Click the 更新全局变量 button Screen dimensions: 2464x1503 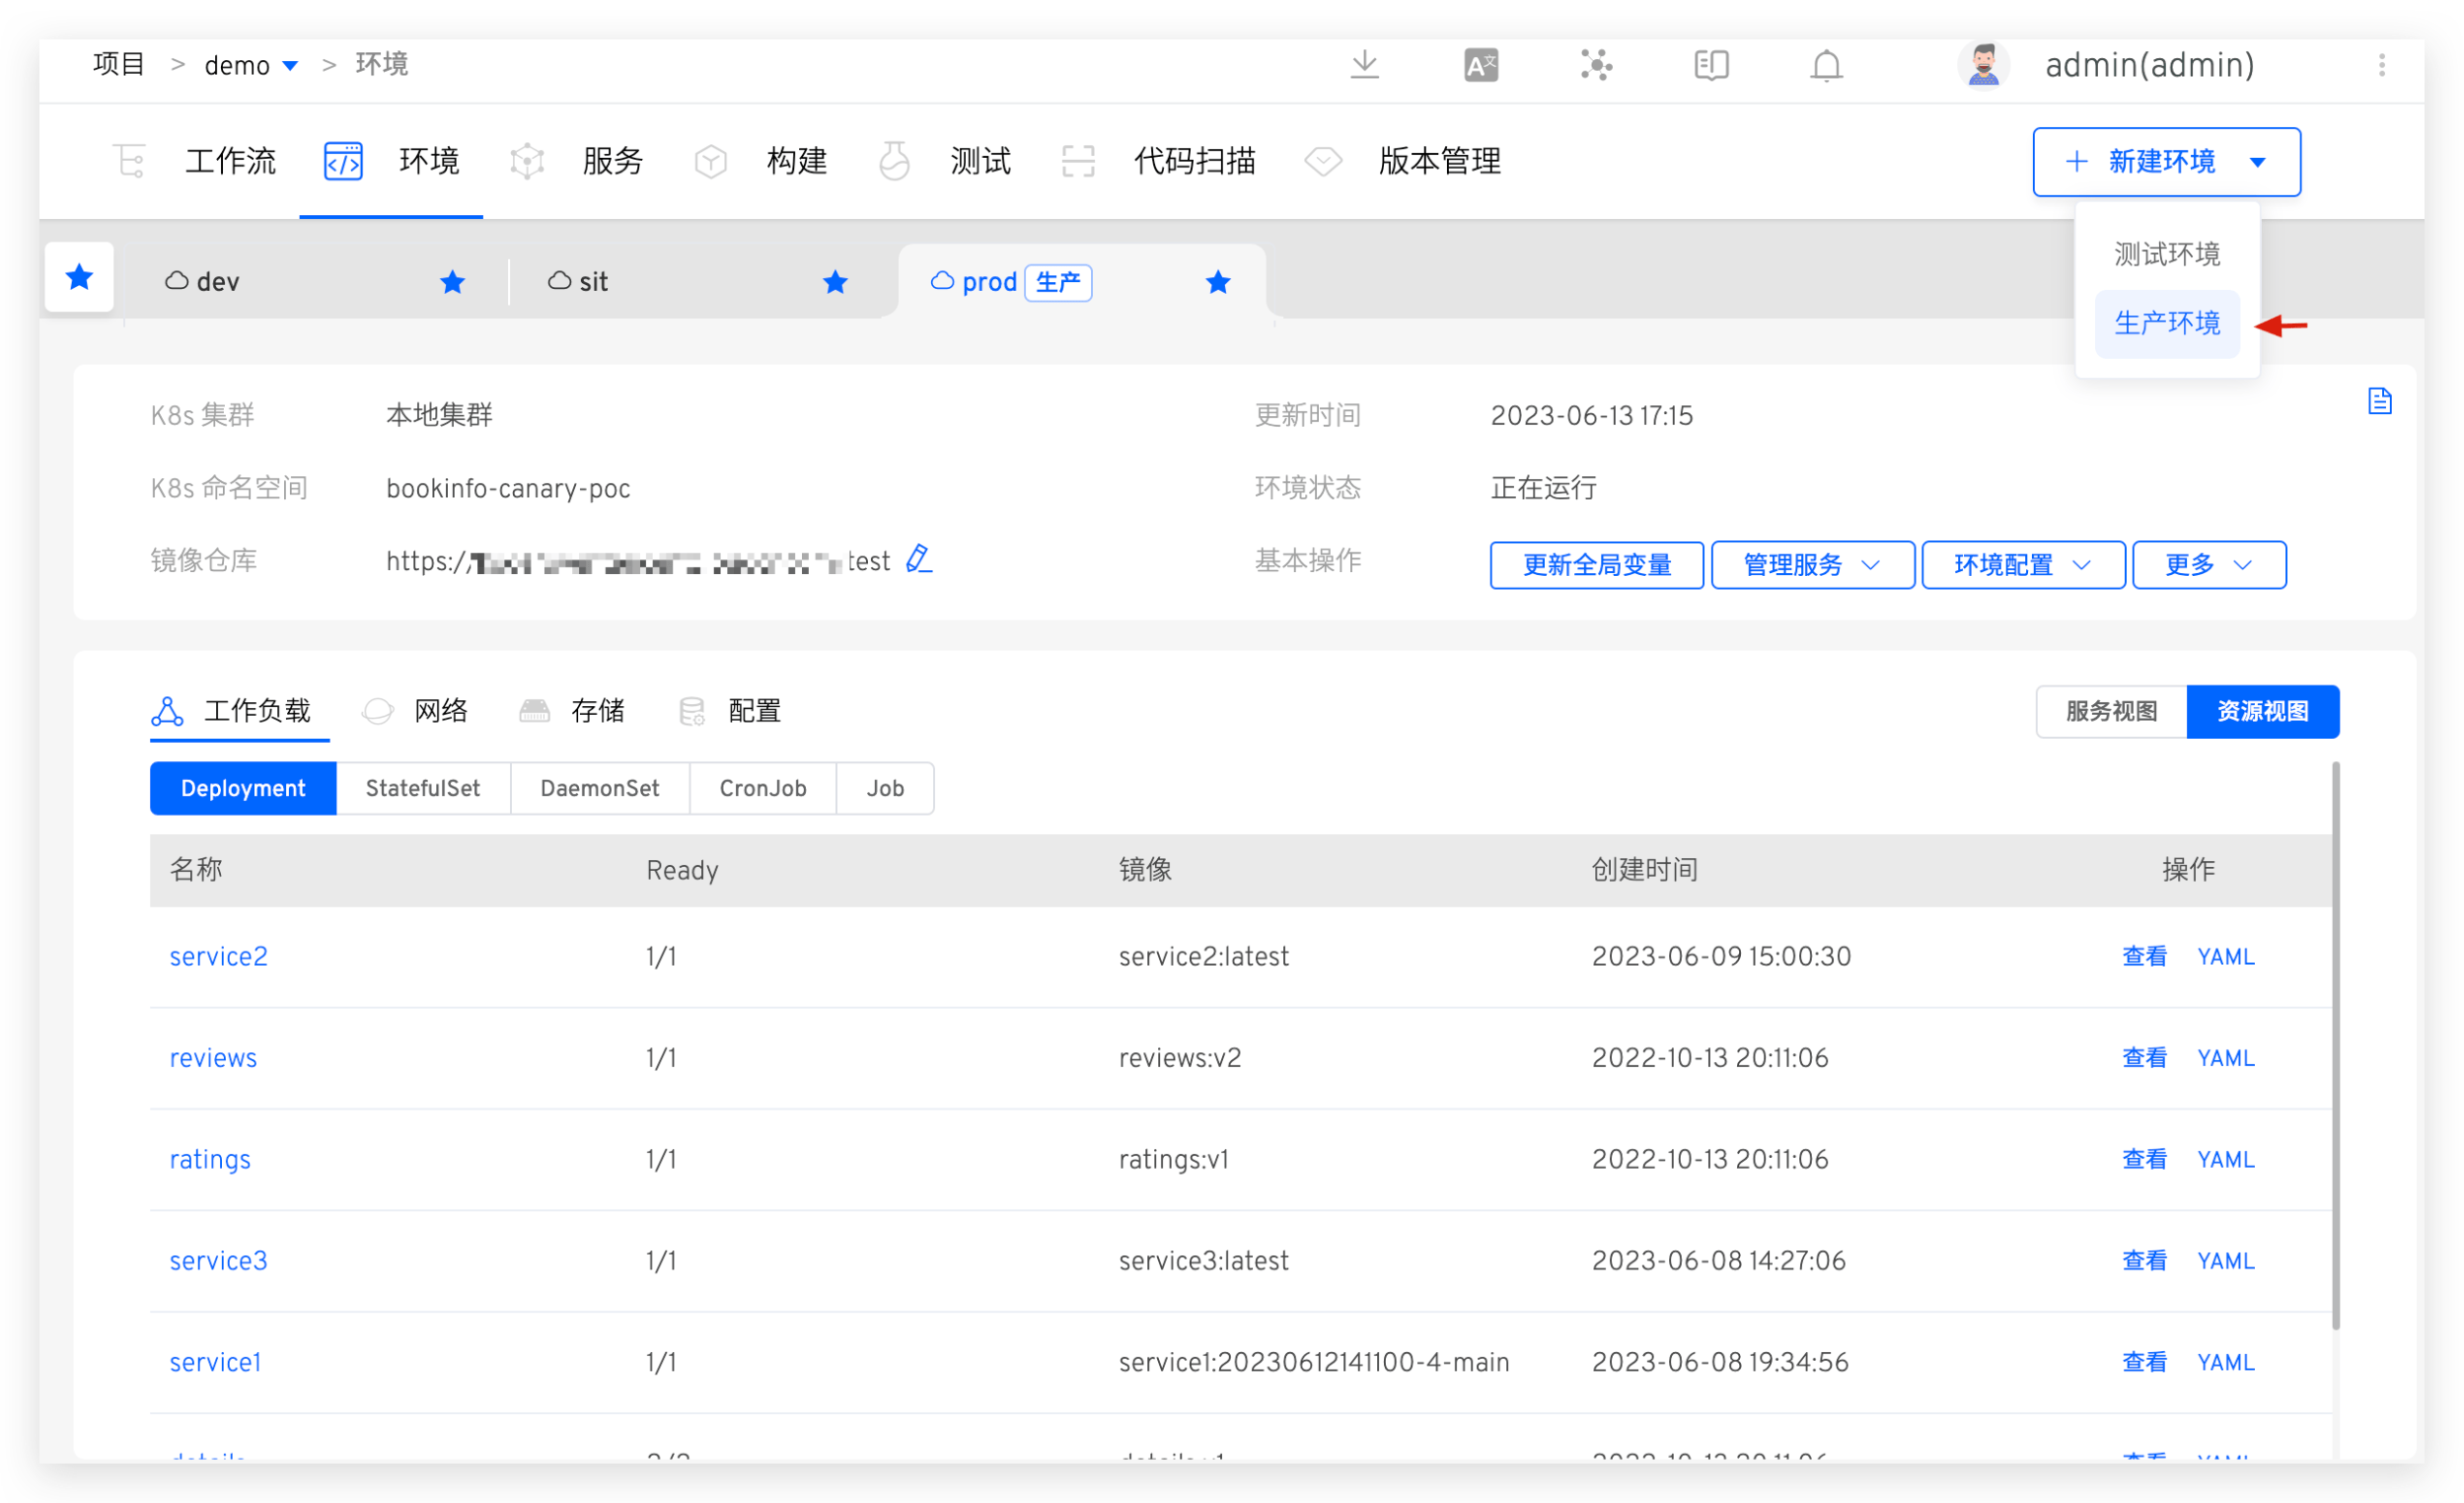pos(1596,565)
